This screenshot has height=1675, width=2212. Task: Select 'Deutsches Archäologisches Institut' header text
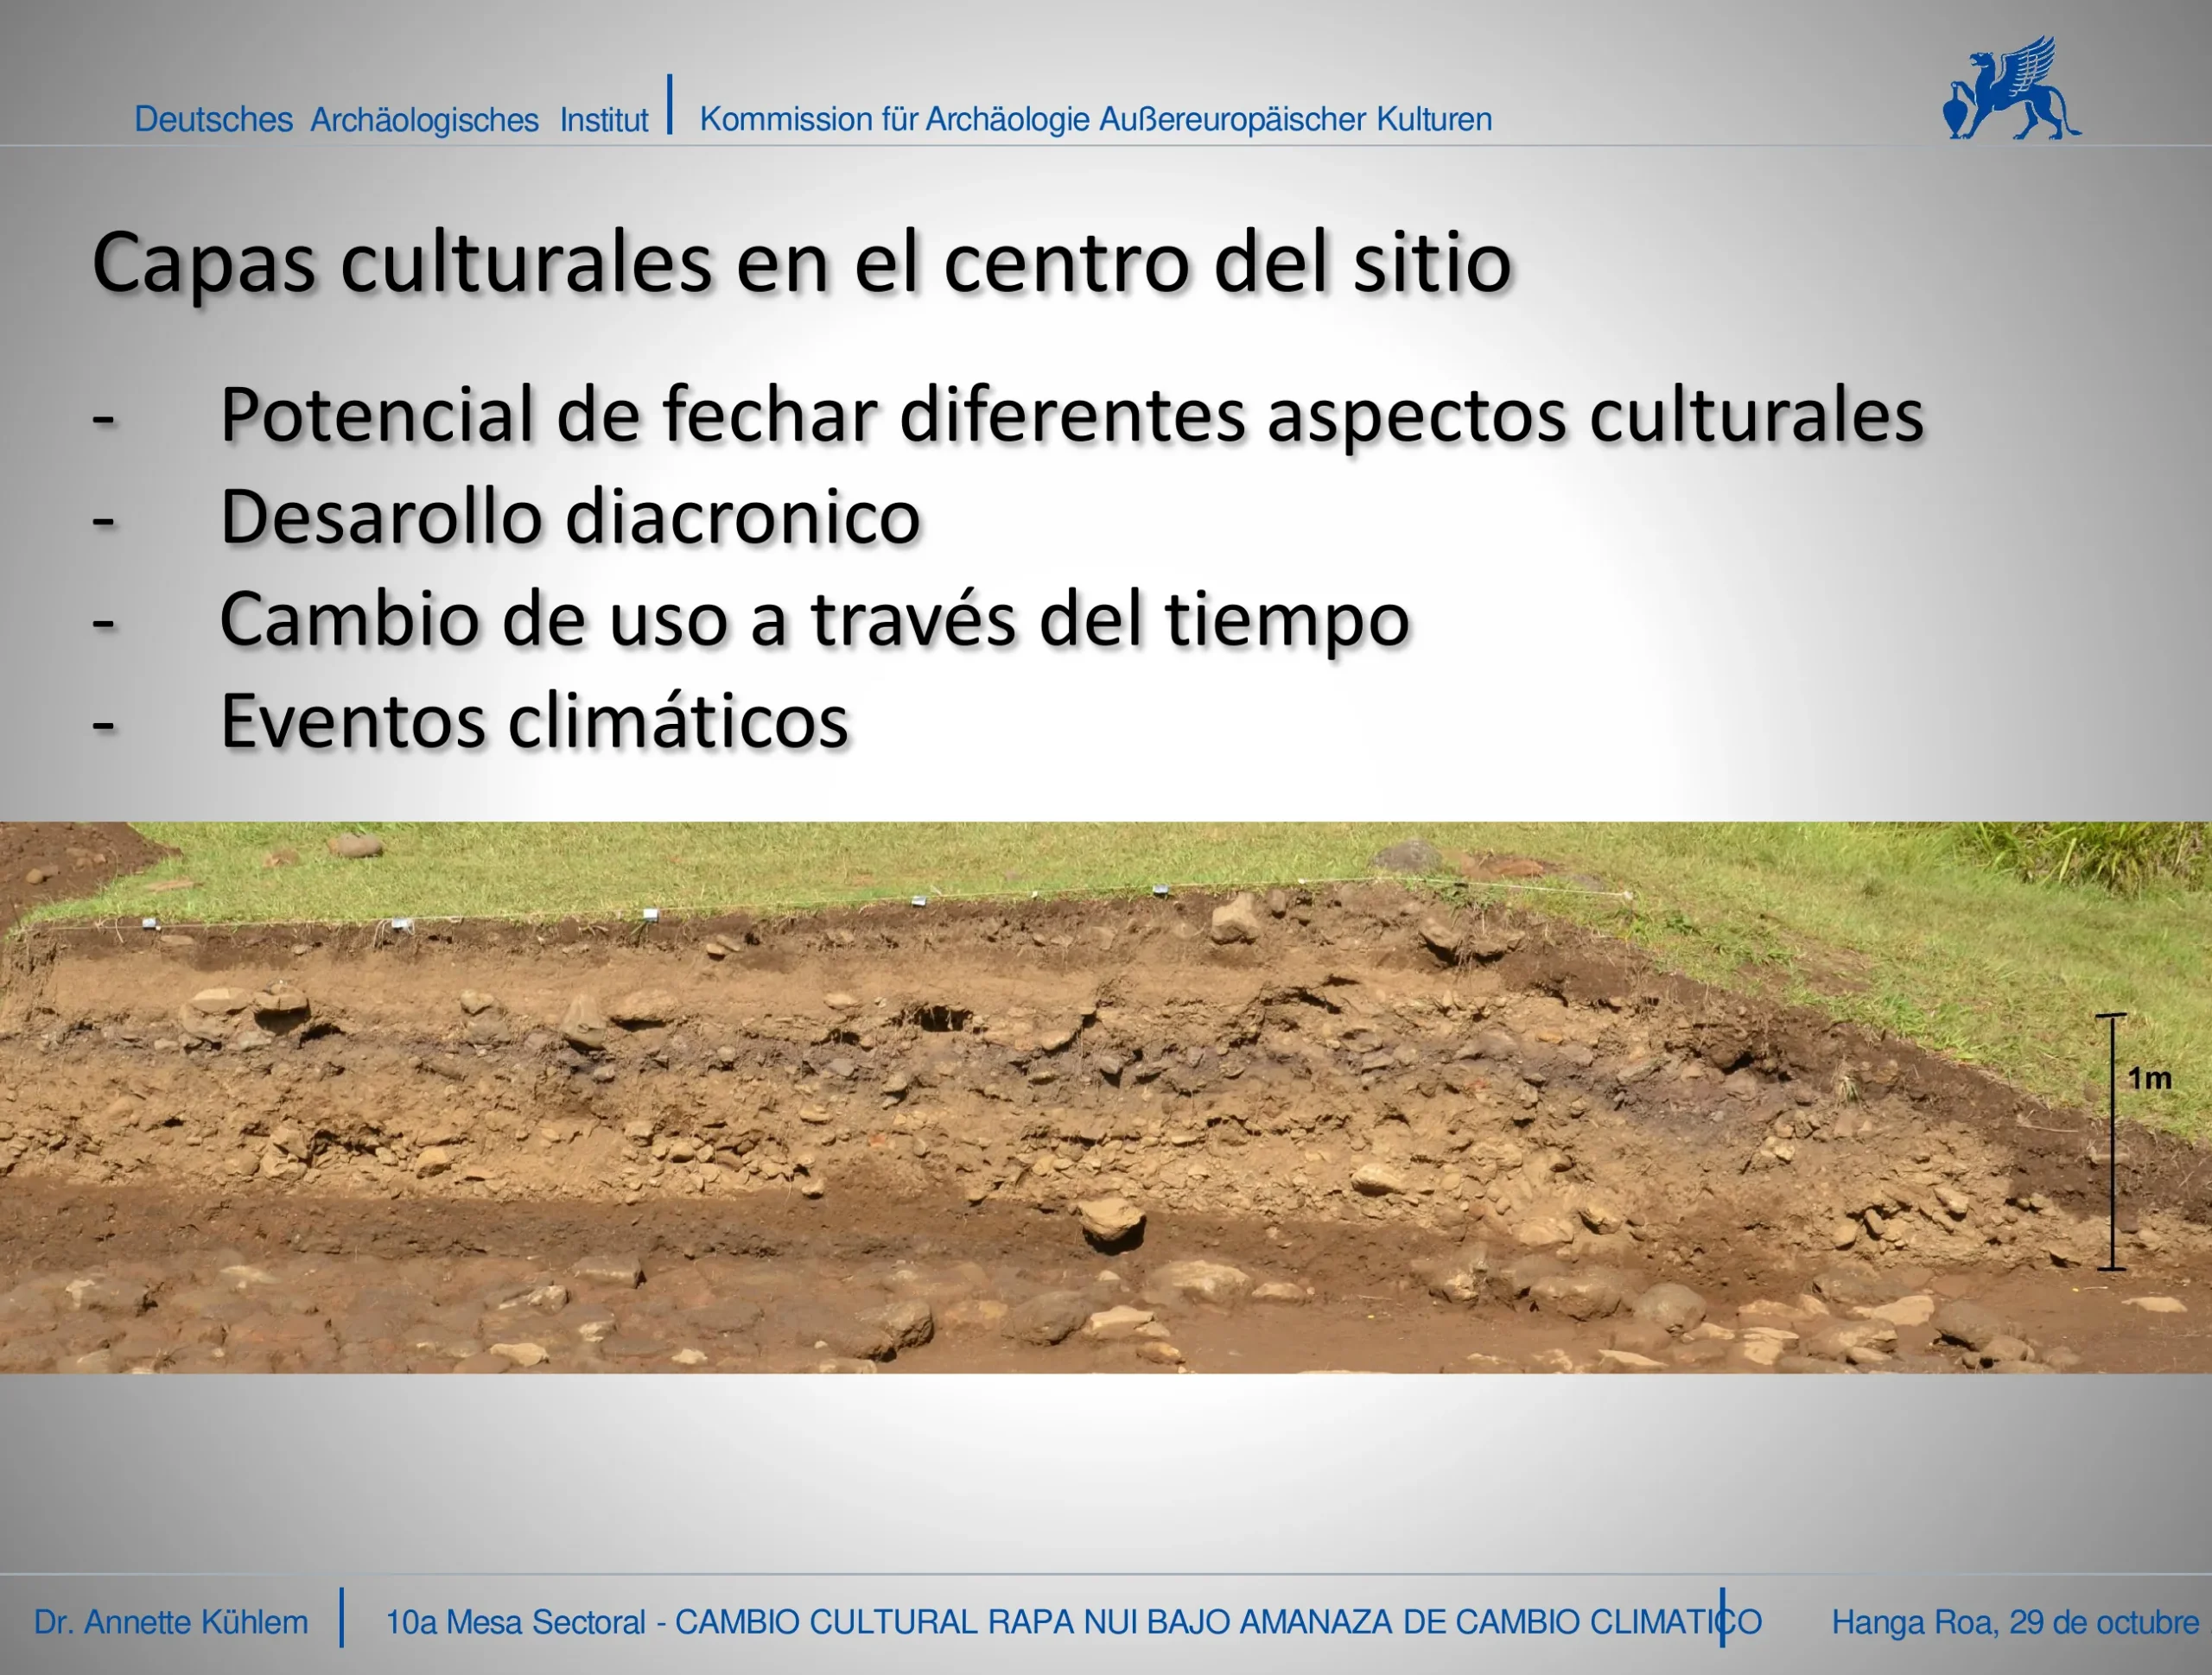tap(391, 120)
